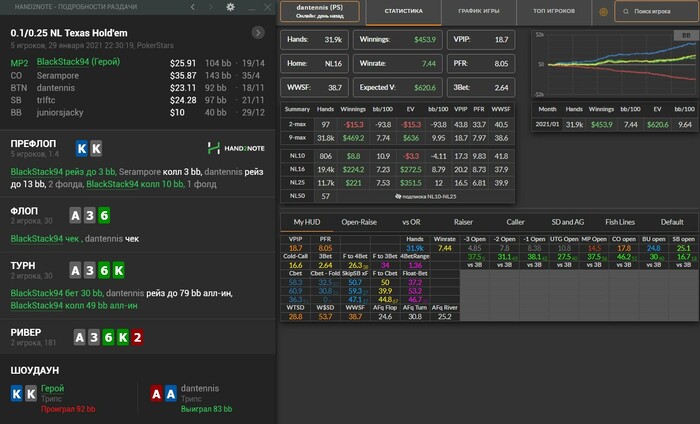Select the 2-max summary row
The width and height of the screenshot is (700, 424).
[397, 125]
